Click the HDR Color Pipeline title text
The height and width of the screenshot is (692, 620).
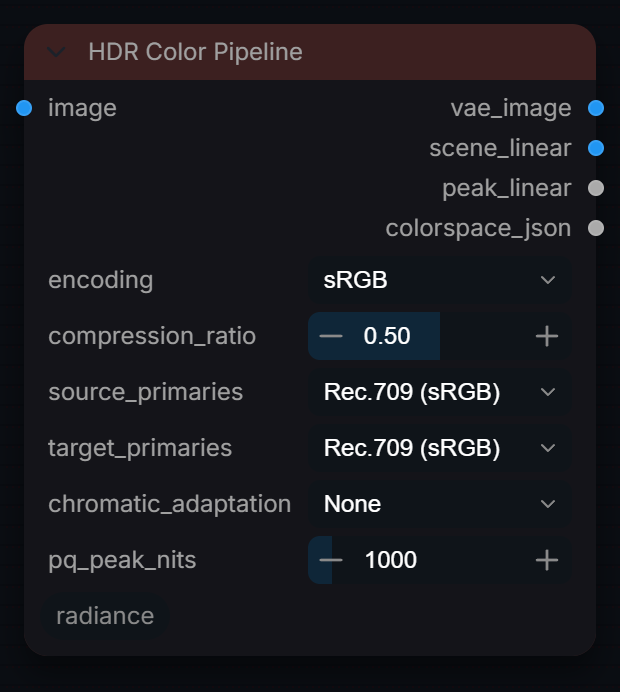tap(195, 52)
